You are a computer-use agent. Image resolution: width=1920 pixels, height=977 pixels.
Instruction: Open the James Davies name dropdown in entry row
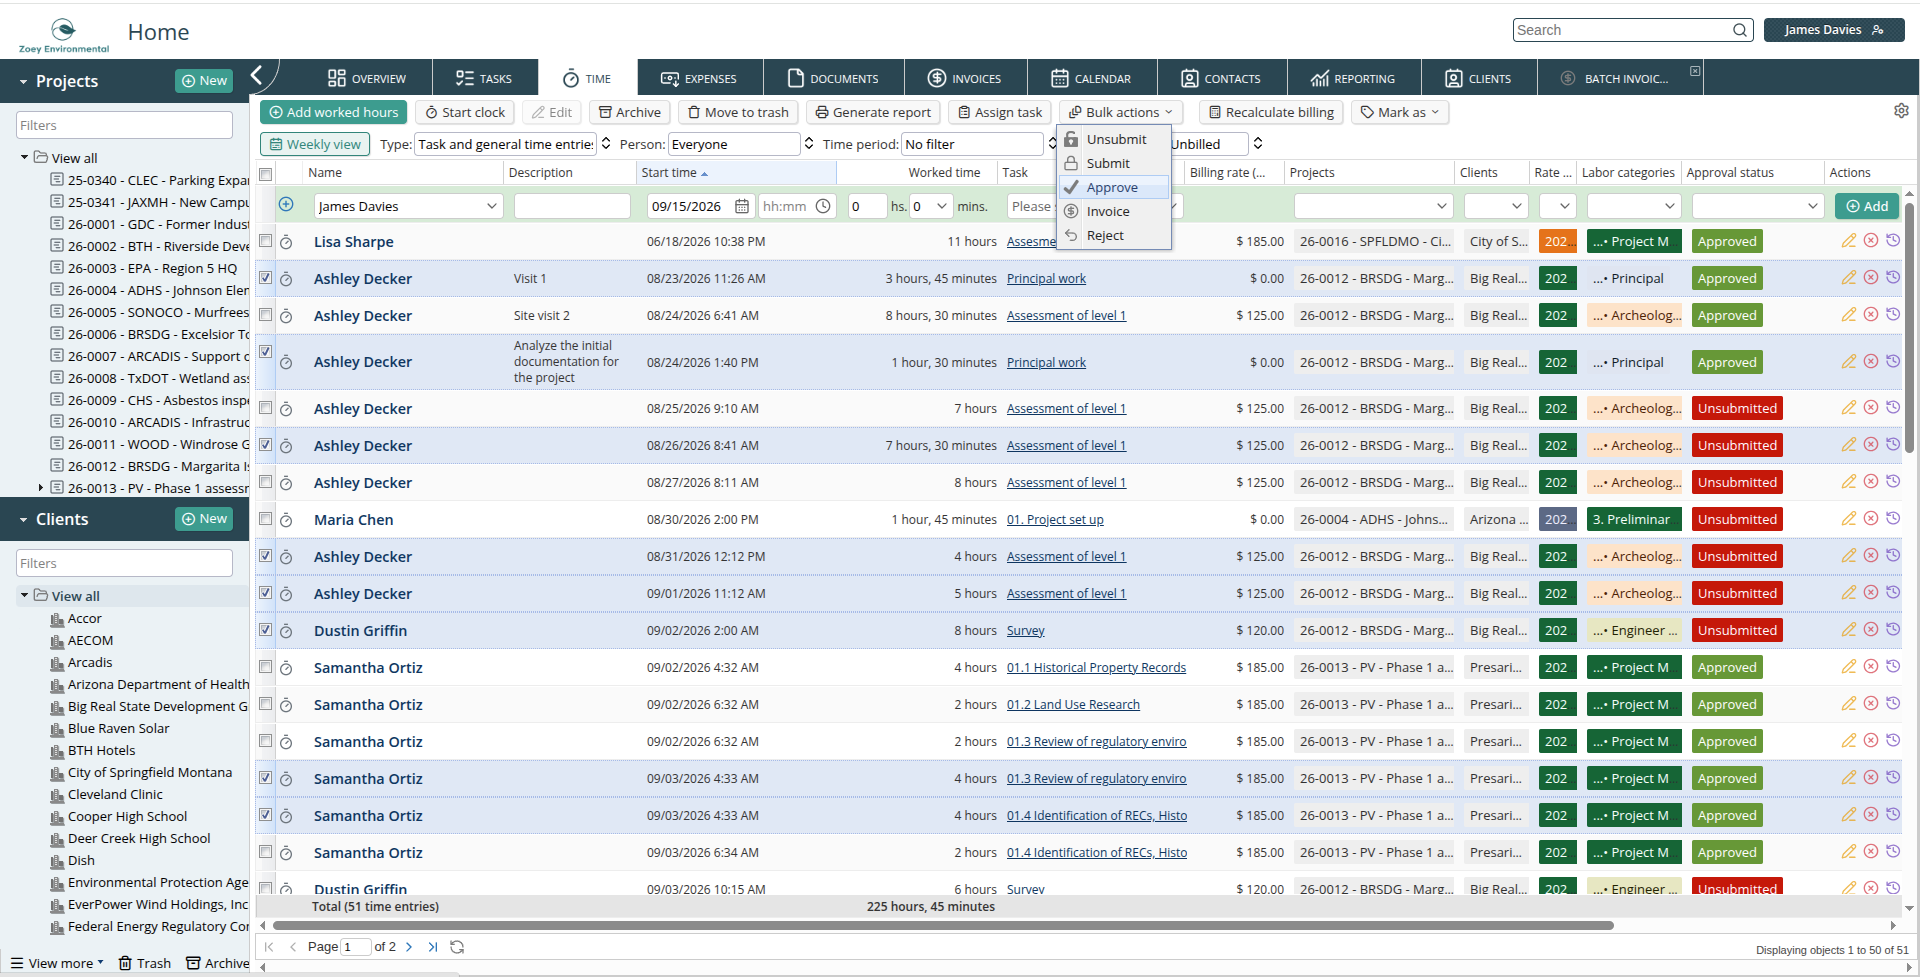(408, 206)
